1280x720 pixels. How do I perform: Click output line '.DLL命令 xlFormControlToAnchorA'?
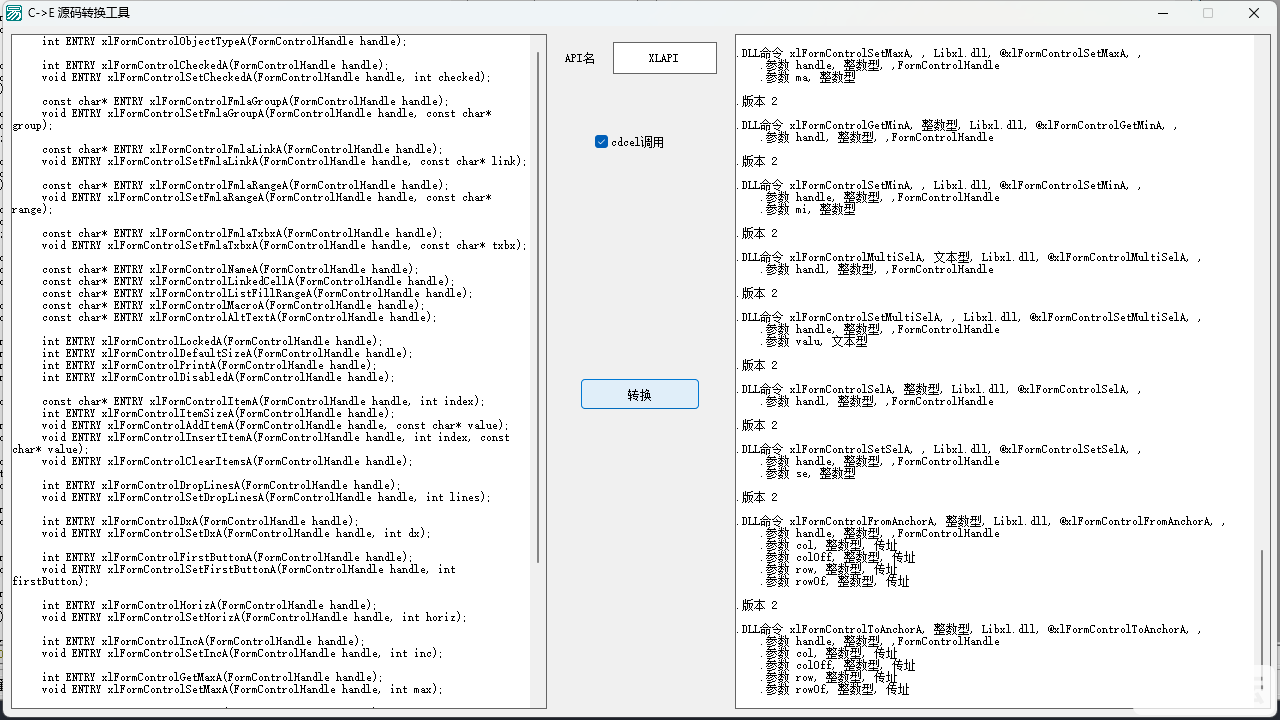969,629
